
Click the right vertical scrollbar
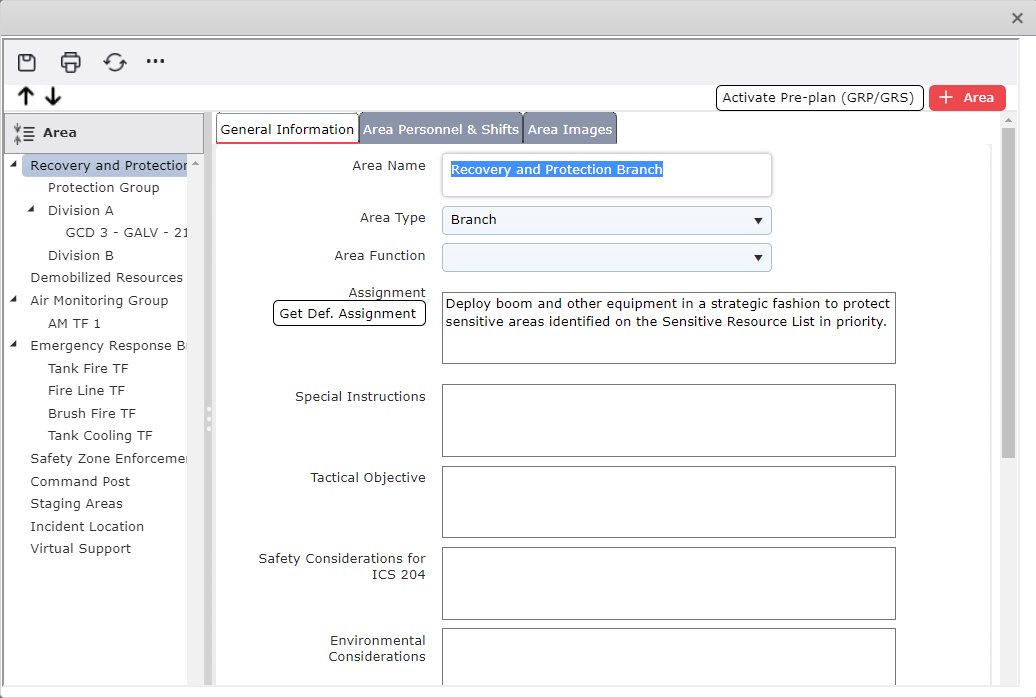1009,300
